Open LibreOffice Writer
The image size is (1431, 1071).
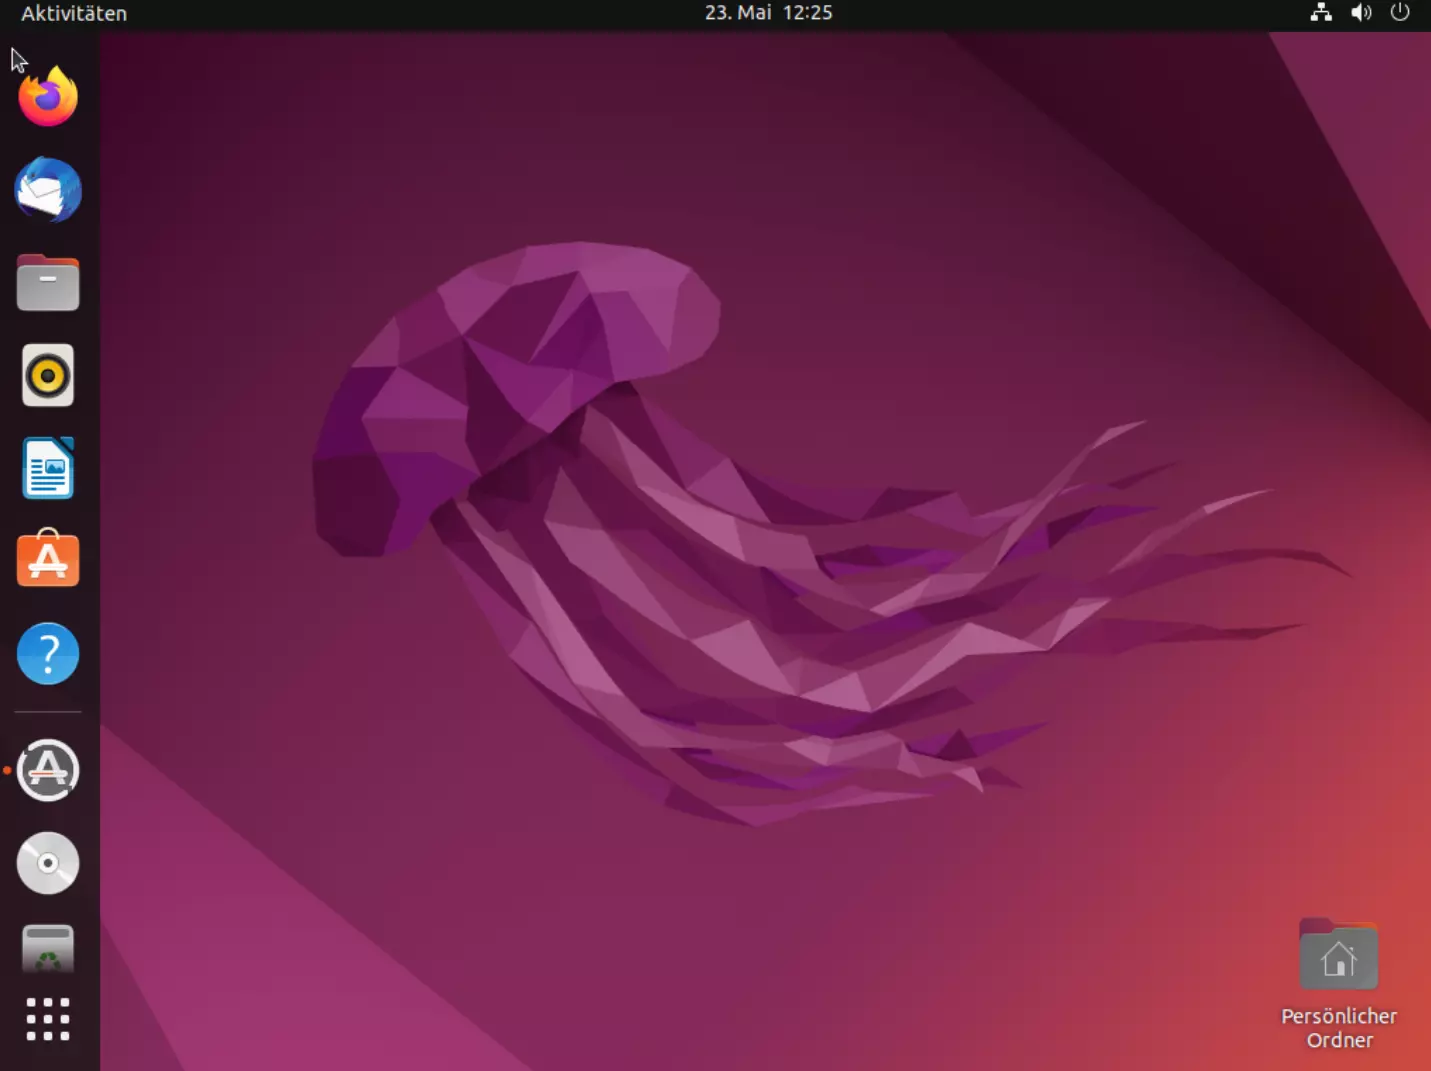[x=48, y=468]
